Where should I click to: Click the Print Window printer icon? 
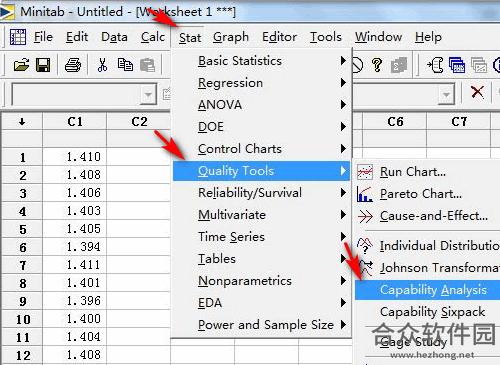(x=73, y=65)
